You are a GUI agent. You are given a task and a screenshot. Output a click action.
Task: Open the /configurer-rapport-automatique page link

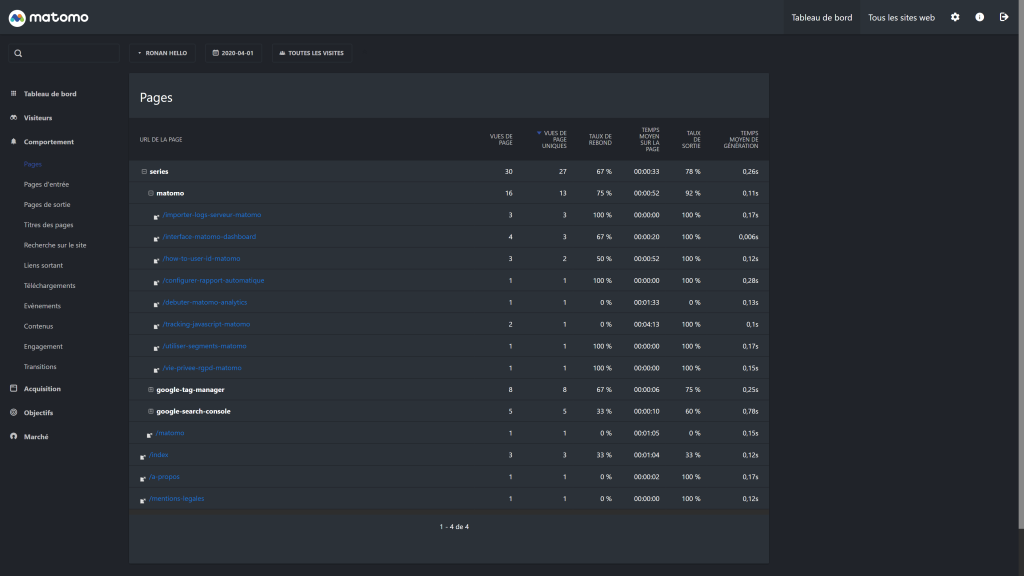pos(214,281)
